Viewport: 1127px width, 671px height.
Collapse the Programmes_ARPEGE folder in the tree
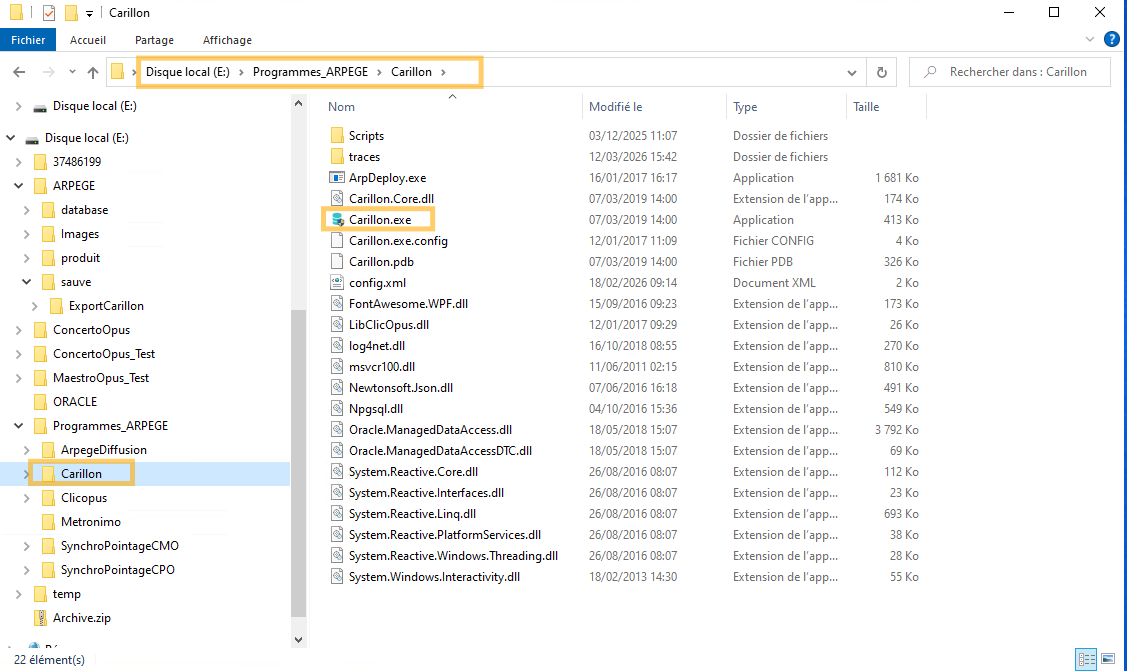[x=19, y=426]
